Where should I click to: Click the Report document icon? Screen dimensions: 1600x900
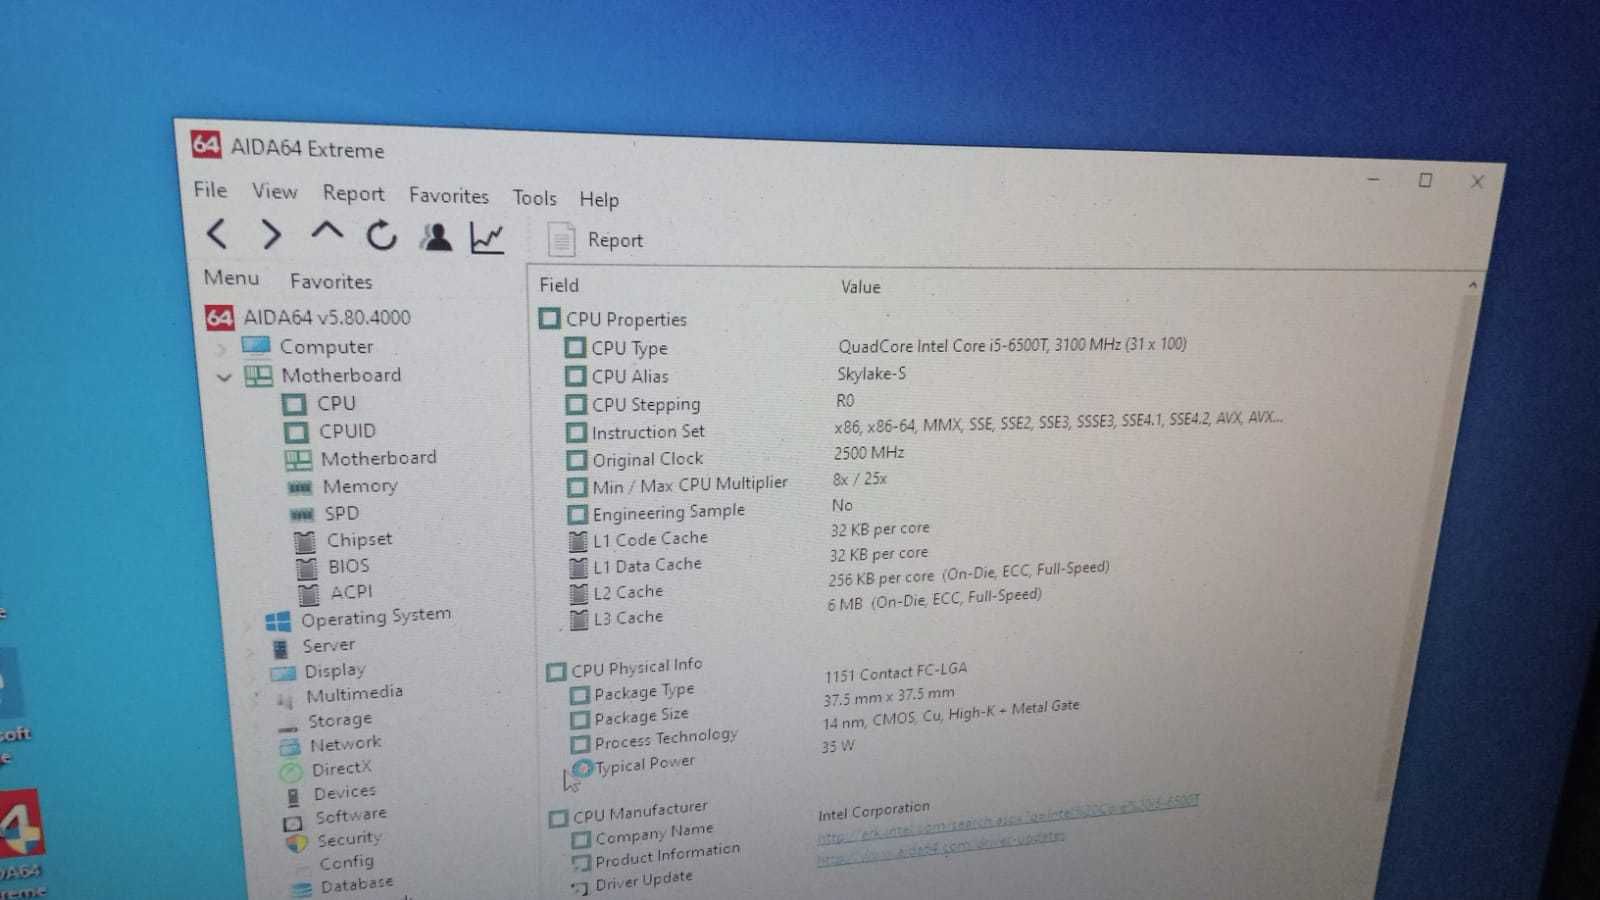click(x=561, y=240)
